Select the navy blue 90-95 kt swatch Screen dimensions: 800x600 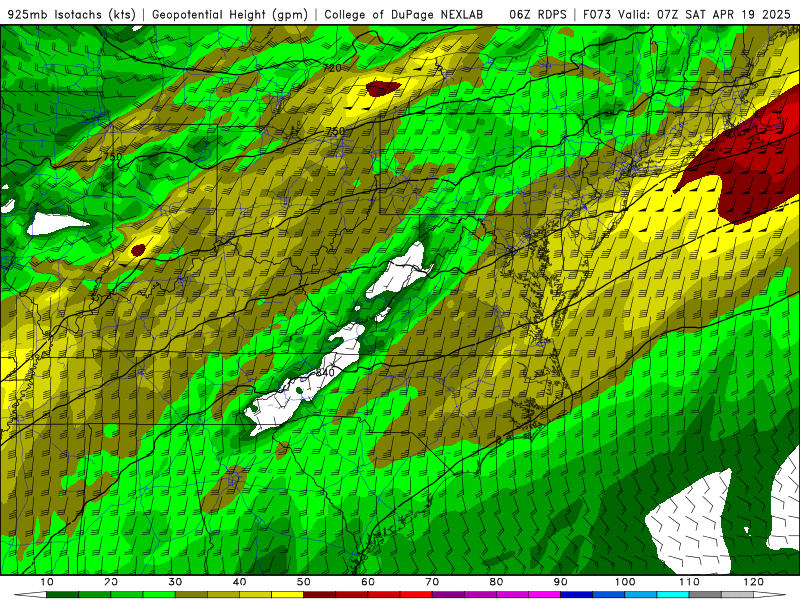(x=577, y=595)
